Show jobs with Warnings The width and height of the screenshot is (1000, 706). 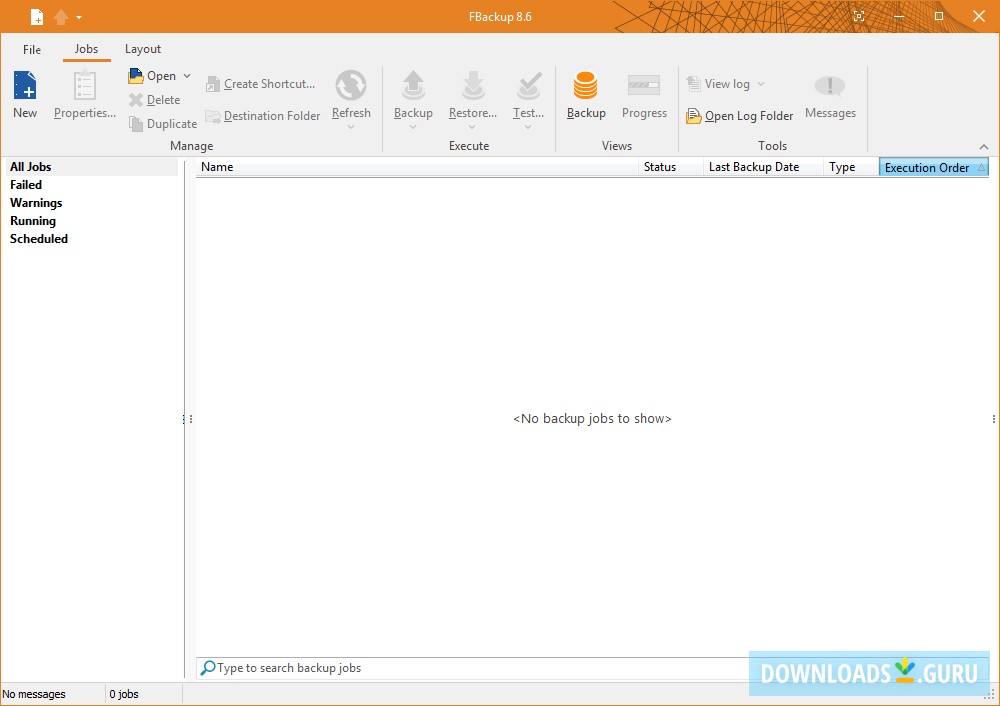[36, 203]
